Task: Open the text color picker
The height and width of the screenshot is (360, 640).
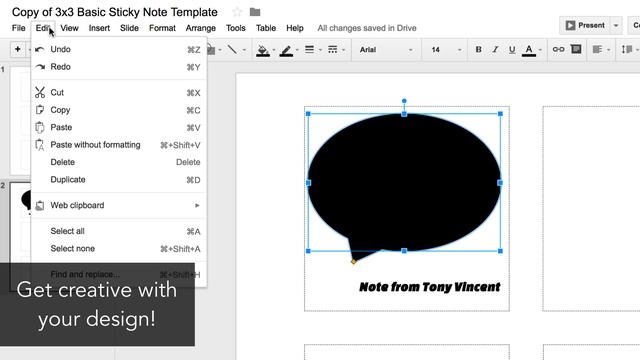Action: click(529, 50)
